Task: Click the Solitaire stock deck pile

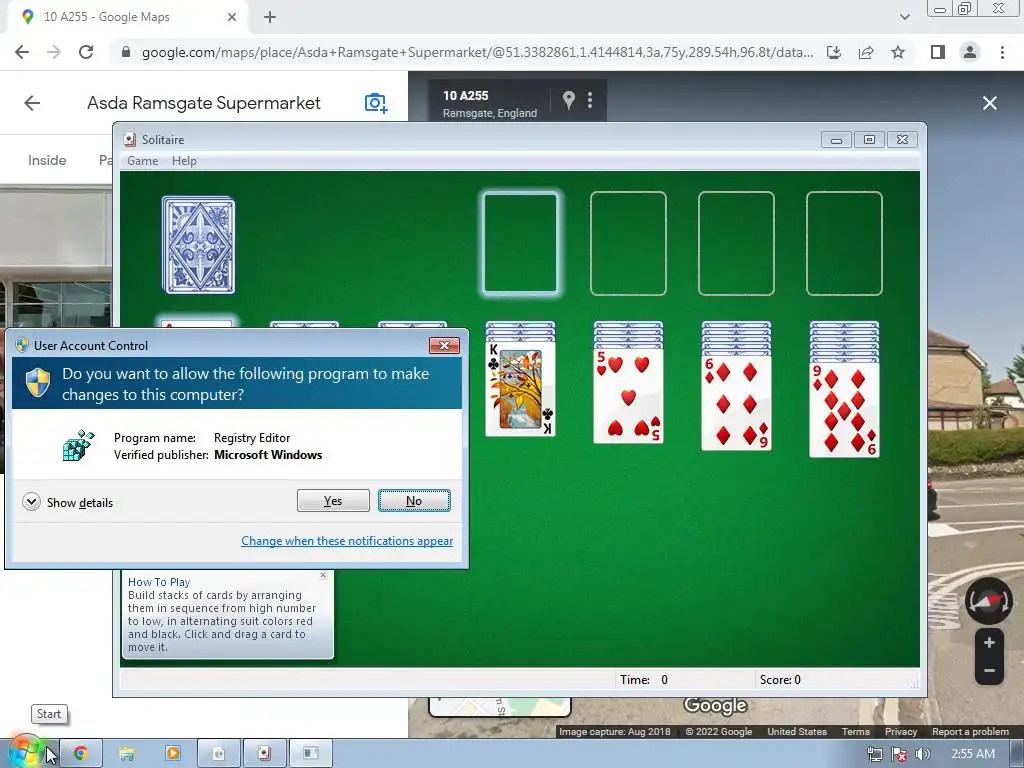Action: [x=199, y=246]
